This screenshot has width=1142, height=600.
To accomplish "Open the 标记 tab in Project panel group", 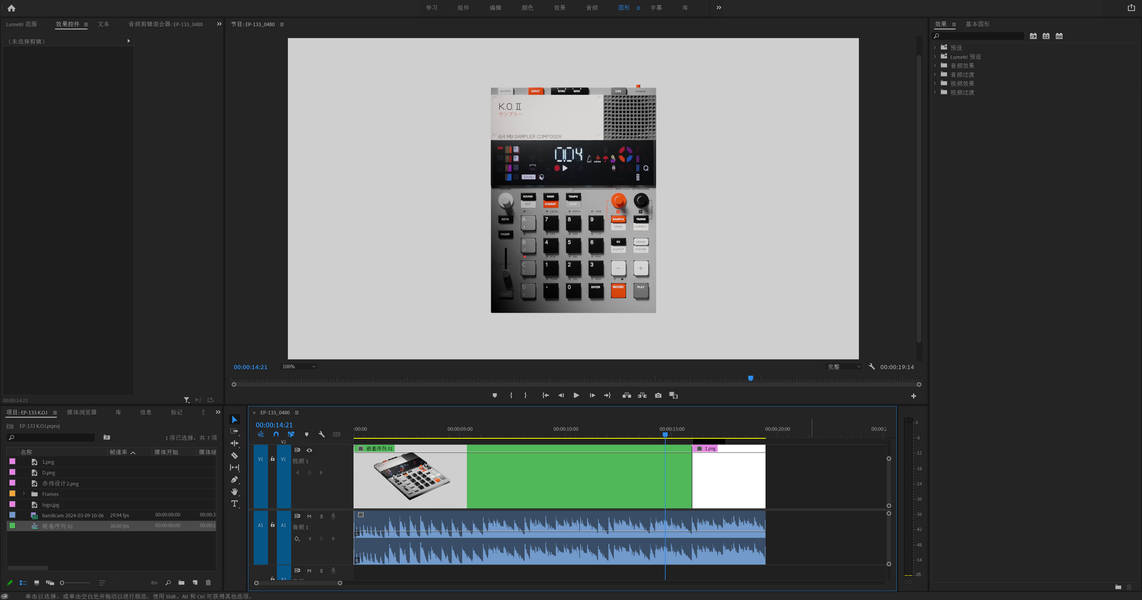I will 176,412.
